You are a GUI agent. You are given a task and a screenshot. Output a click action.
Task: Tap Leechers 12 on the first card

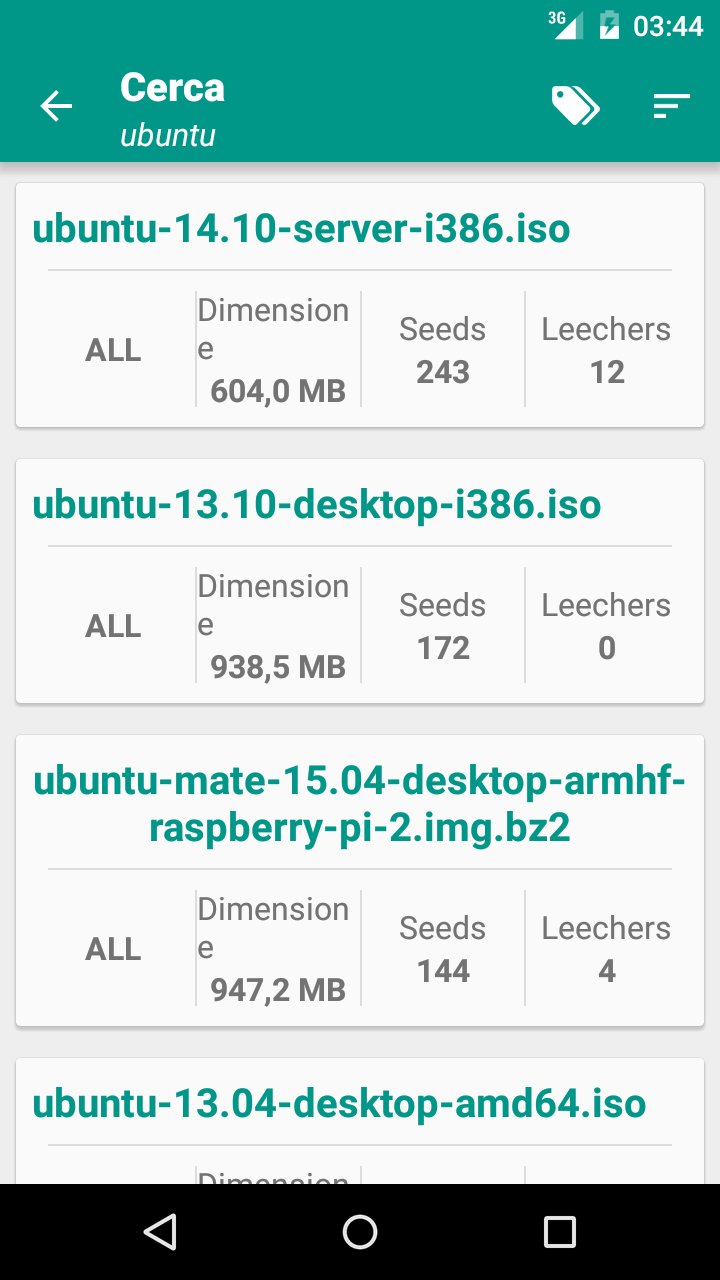pos(607,350)
